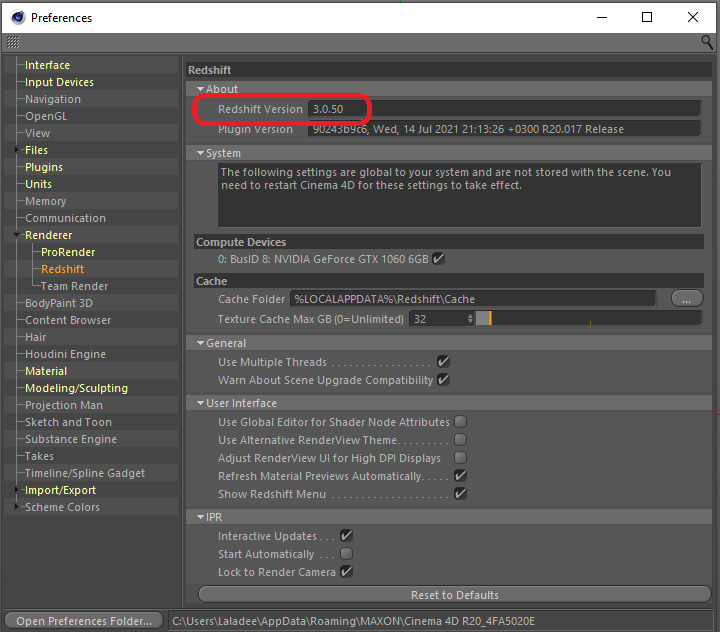Open Plugins preferences

(44, 167)
